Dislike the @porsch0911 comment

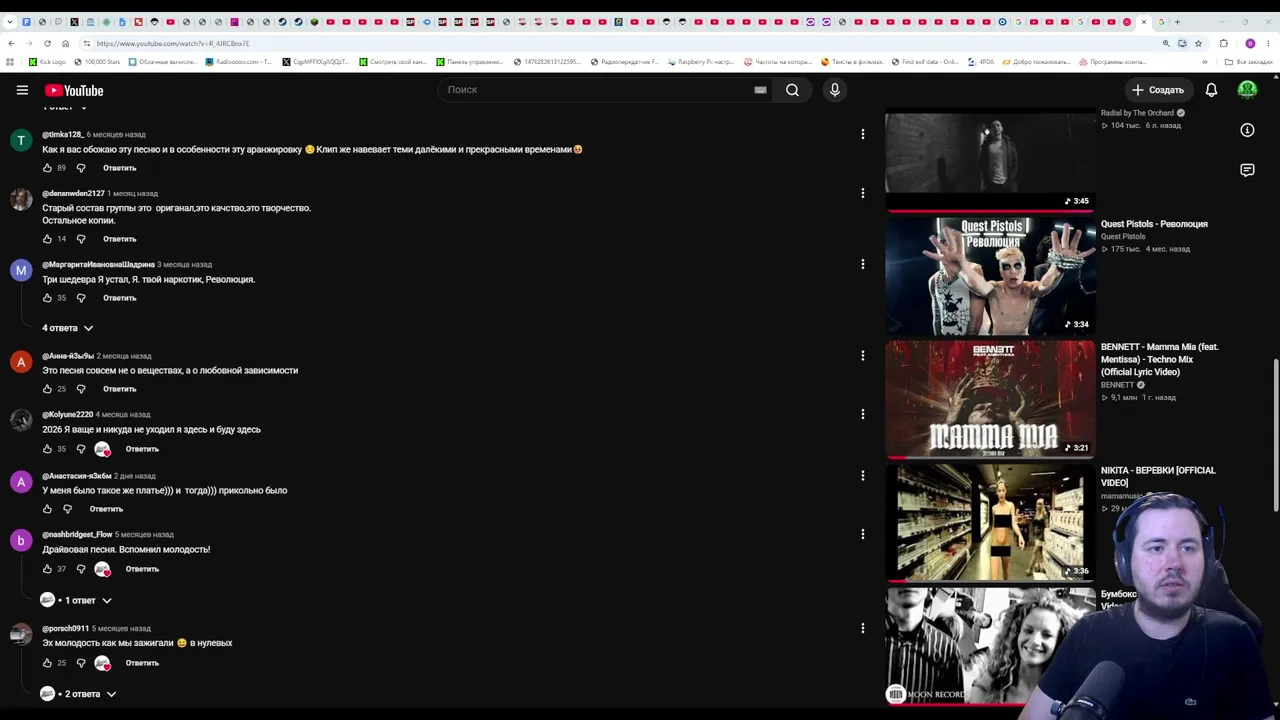pyautogui.click(x=81, y=663)
